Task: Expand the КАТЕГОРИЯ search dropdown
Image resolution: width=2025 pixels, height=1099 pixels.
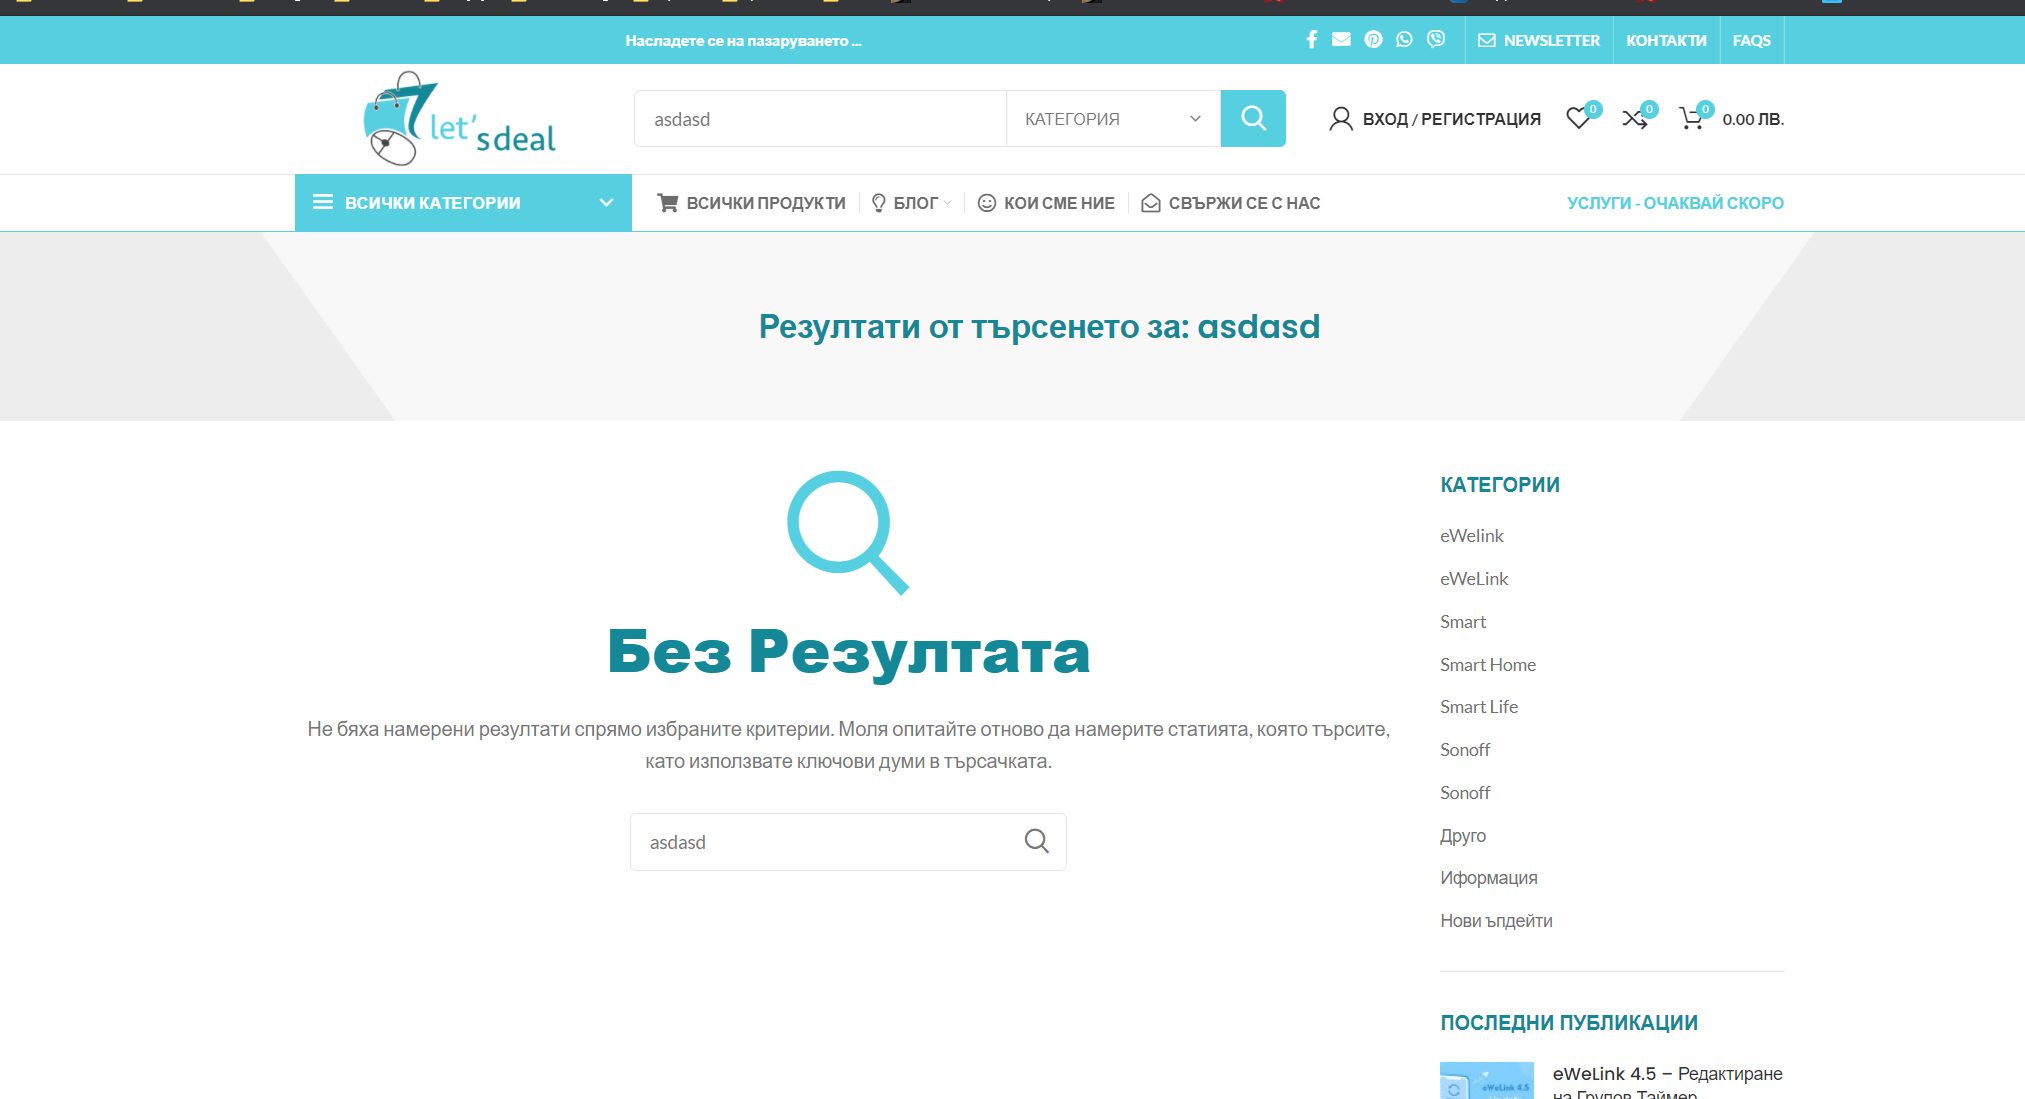Action: [1112, 119]
